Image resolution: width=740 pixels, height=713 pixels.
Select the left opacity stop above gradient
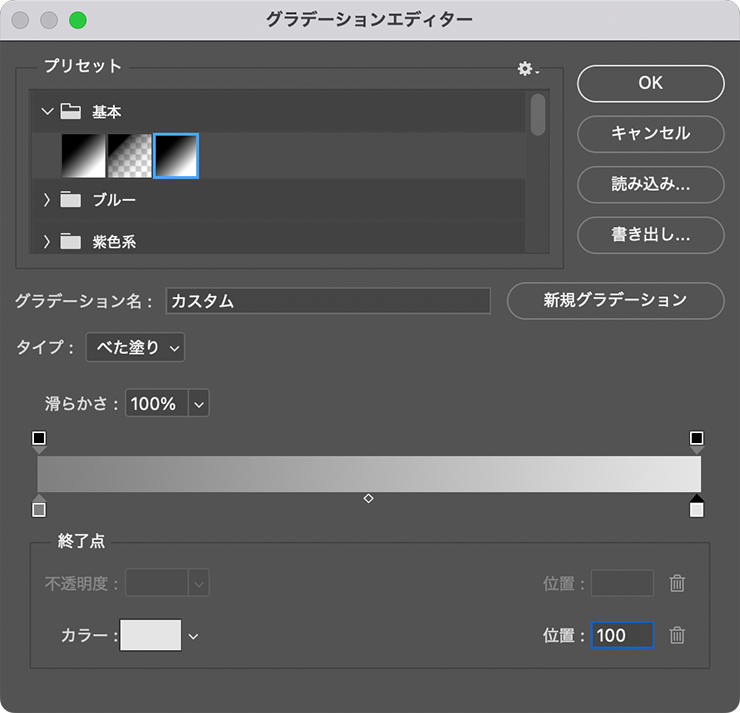[39, 439]
